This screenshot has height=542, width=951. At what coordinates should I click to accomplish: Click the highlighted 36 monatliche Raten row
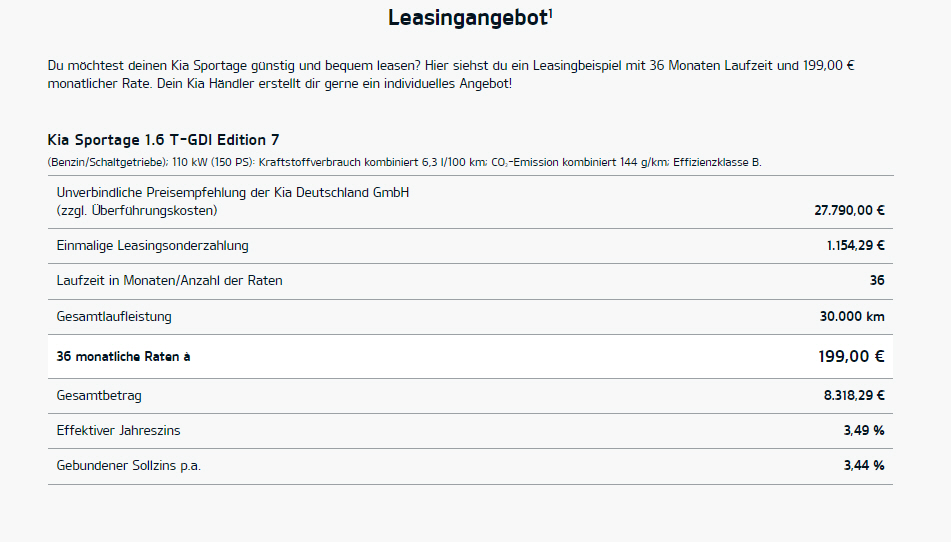pos(470,356)
